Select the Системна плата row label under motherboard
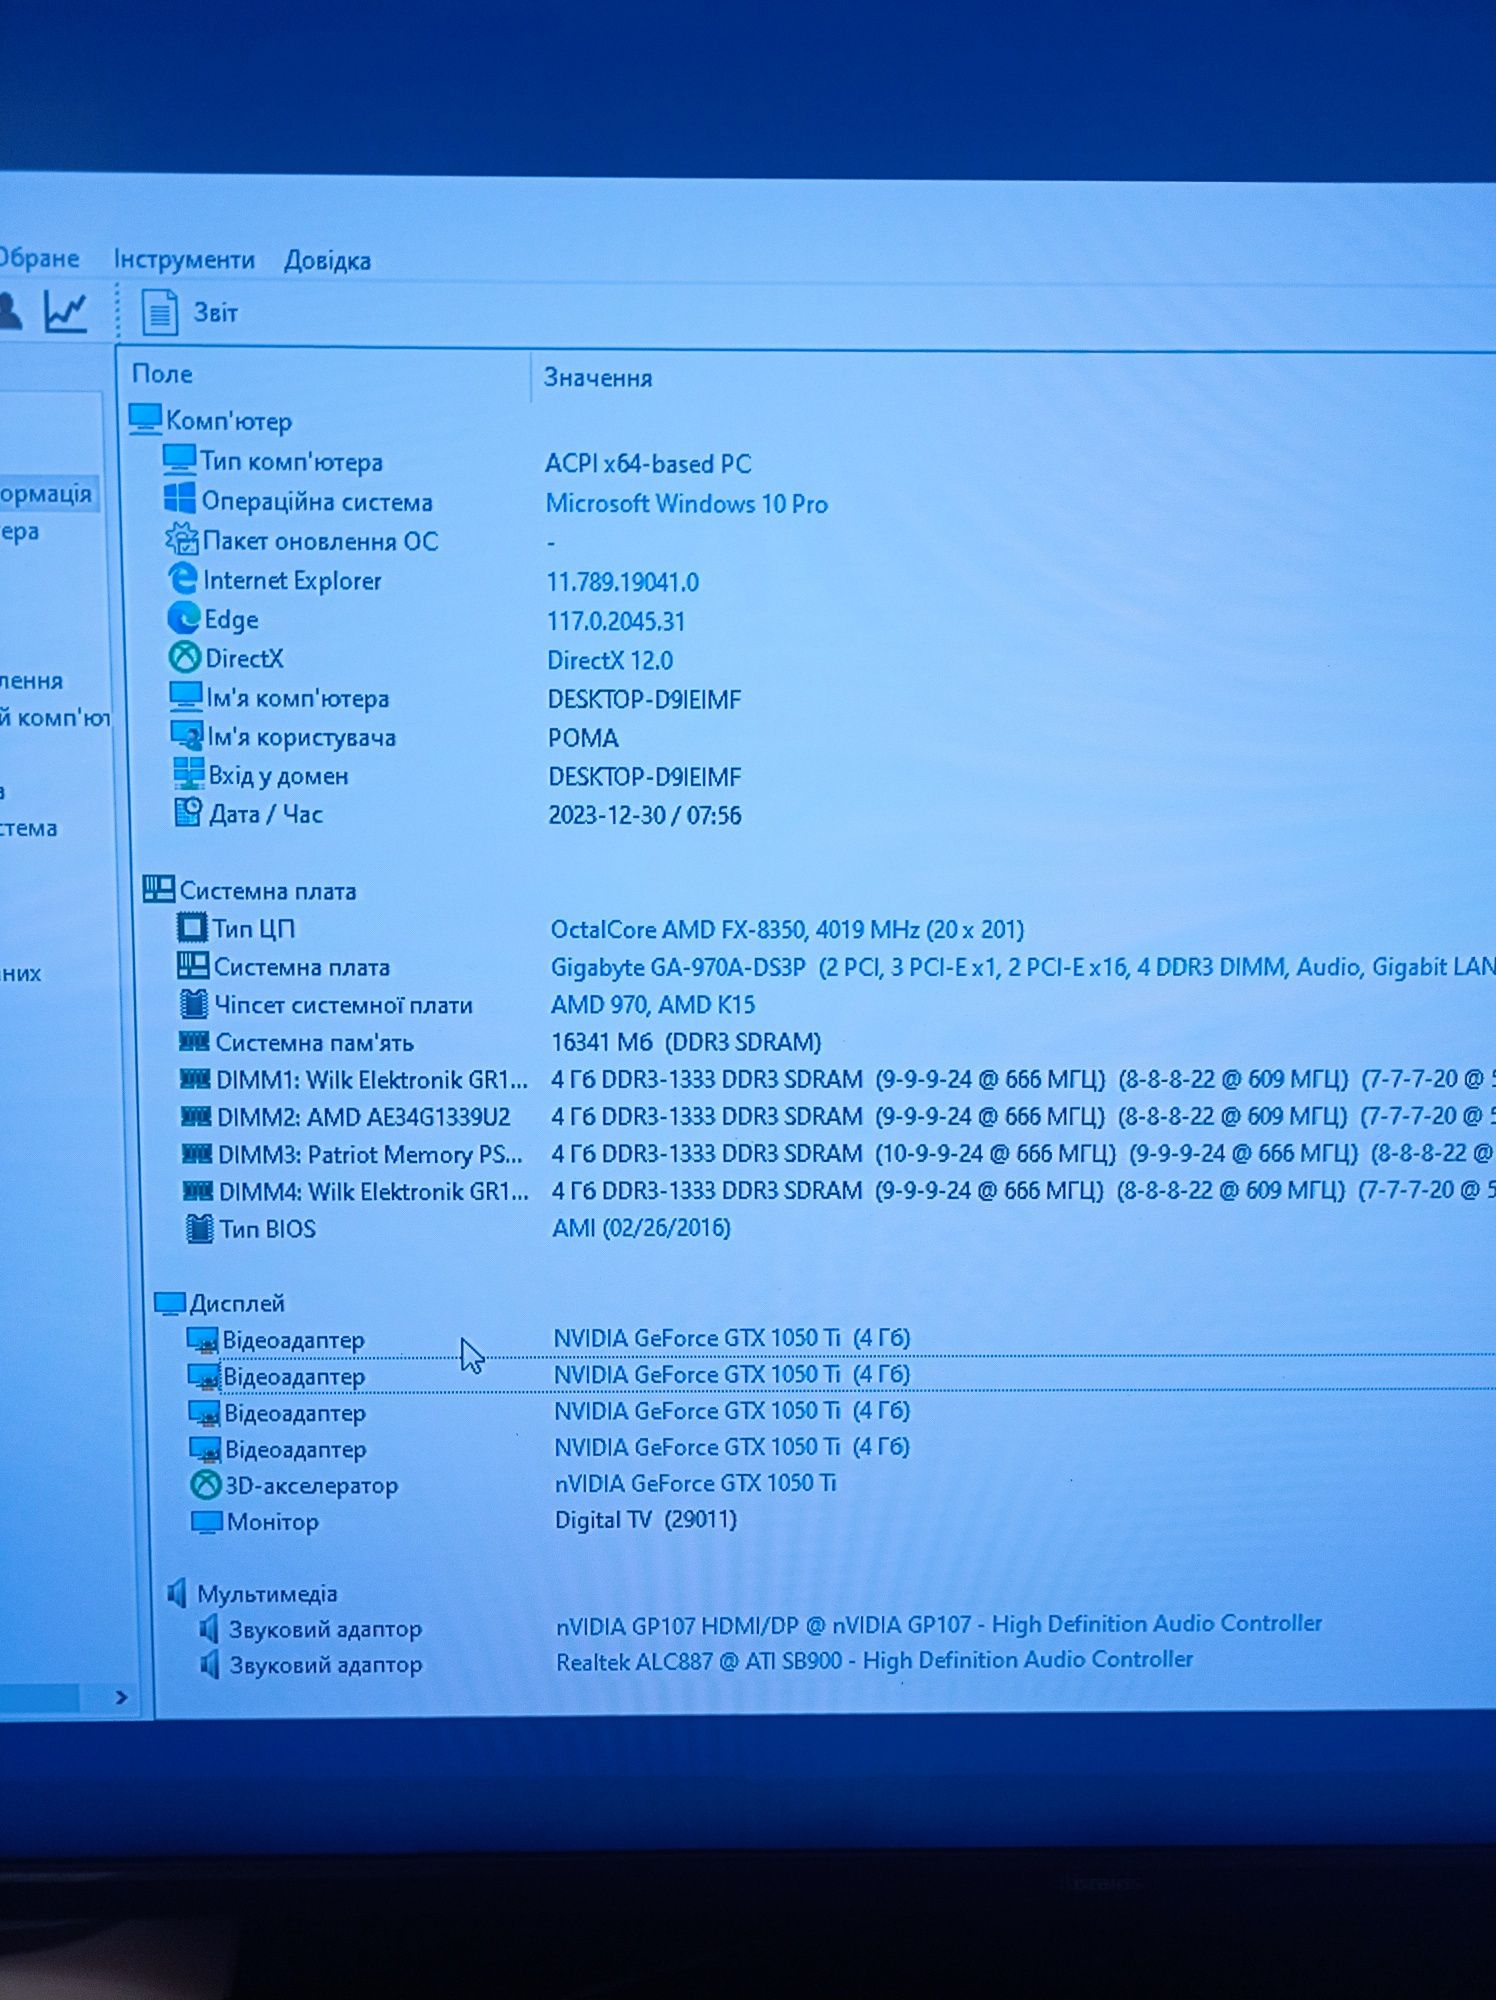The height and width of the screenshot is (2000, 1496). pos(301,967)
